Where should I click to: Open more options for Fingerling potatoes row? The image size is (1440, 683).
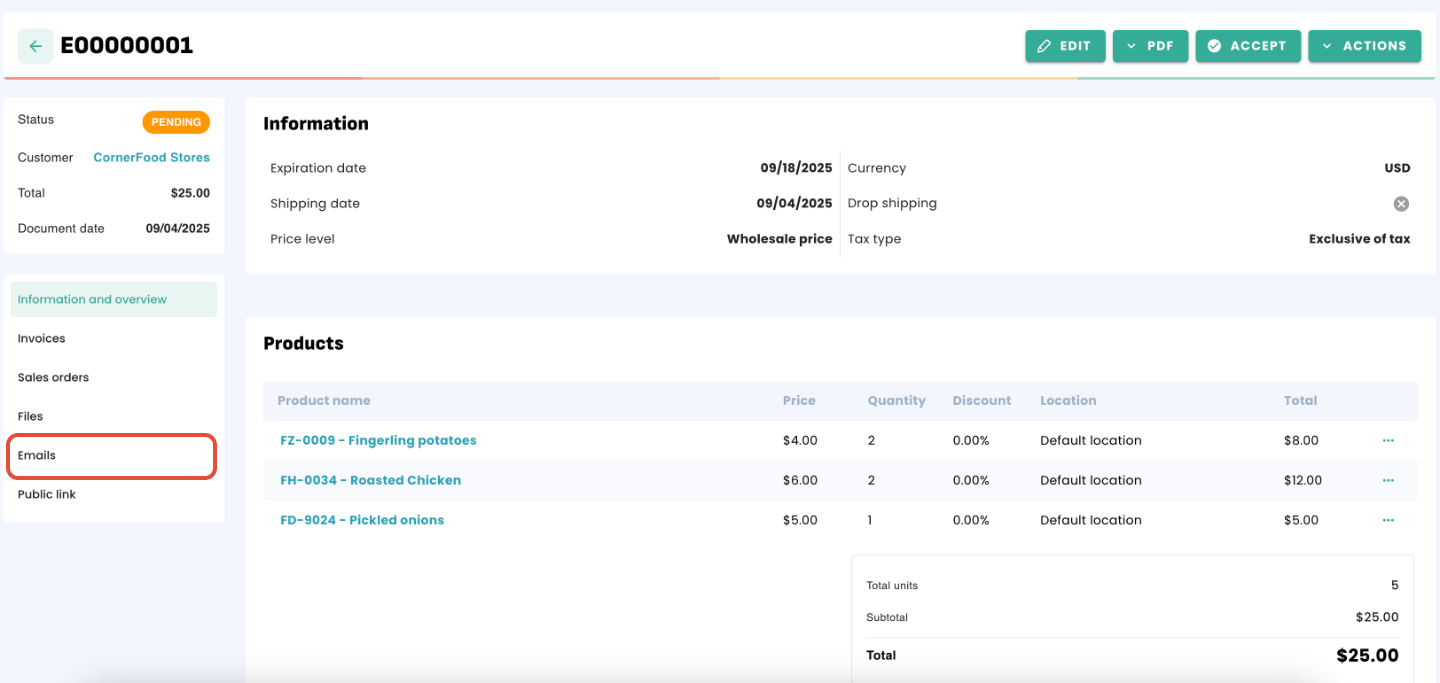pyautogui.click(x=1388, y=441)
